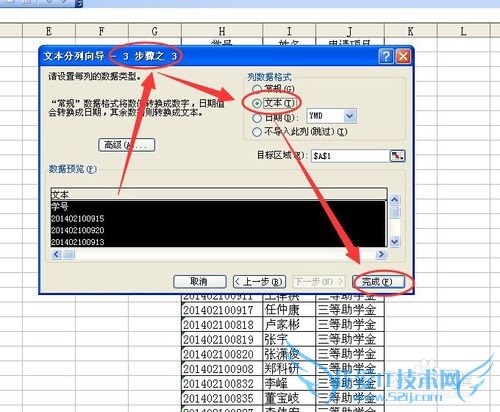Click 三等助学金 cell in 卢家彬 row
Image resolution: width=500 pixels, height=412 pixels.
click(350, 325)
